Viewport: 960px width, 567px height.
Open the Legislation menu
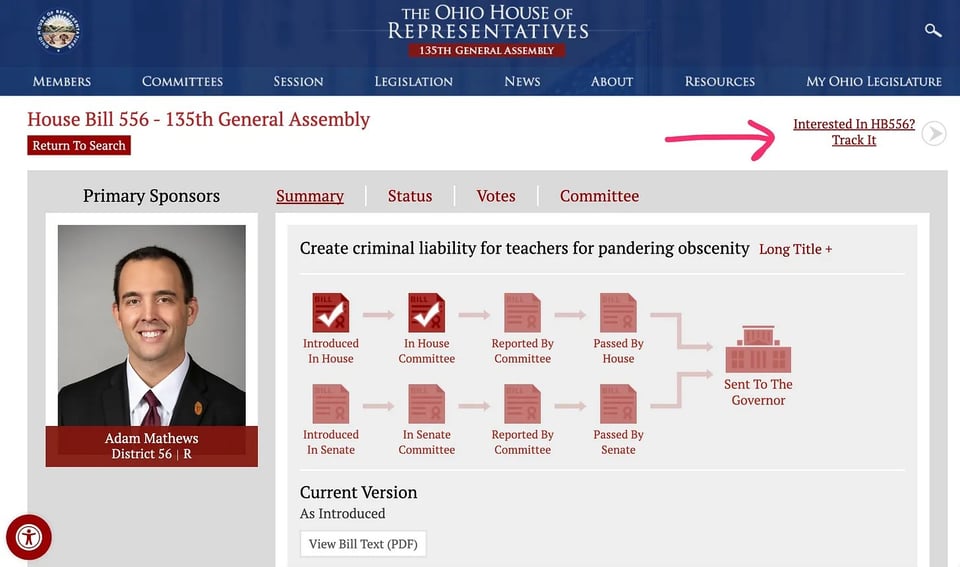pyautogui.click(x=414, y=81)
